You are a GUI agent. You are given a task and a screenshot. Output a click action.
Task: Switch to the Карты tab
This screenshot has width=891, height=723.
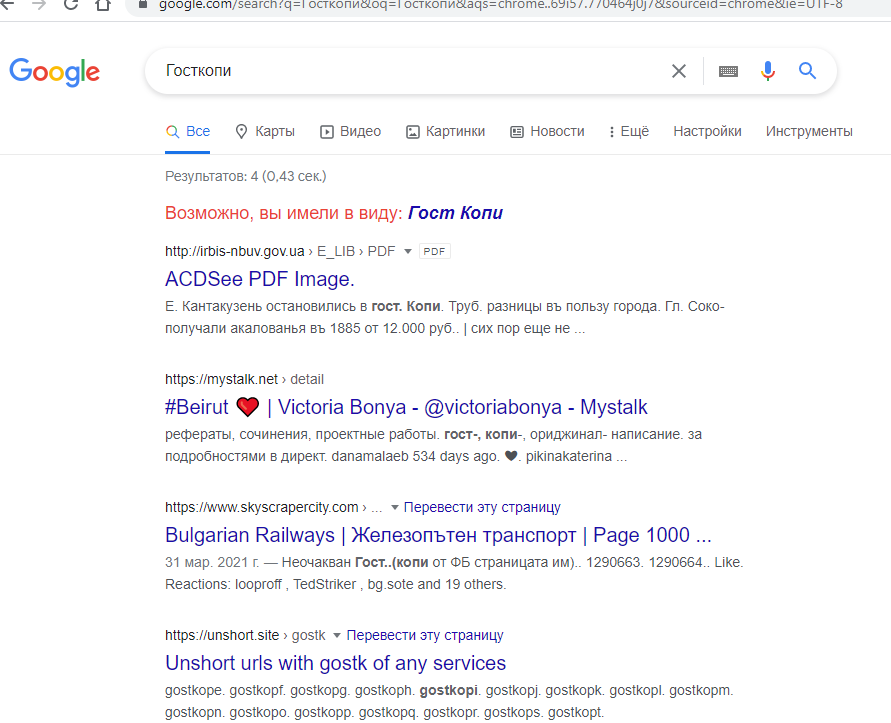click(x=265, y=131)
